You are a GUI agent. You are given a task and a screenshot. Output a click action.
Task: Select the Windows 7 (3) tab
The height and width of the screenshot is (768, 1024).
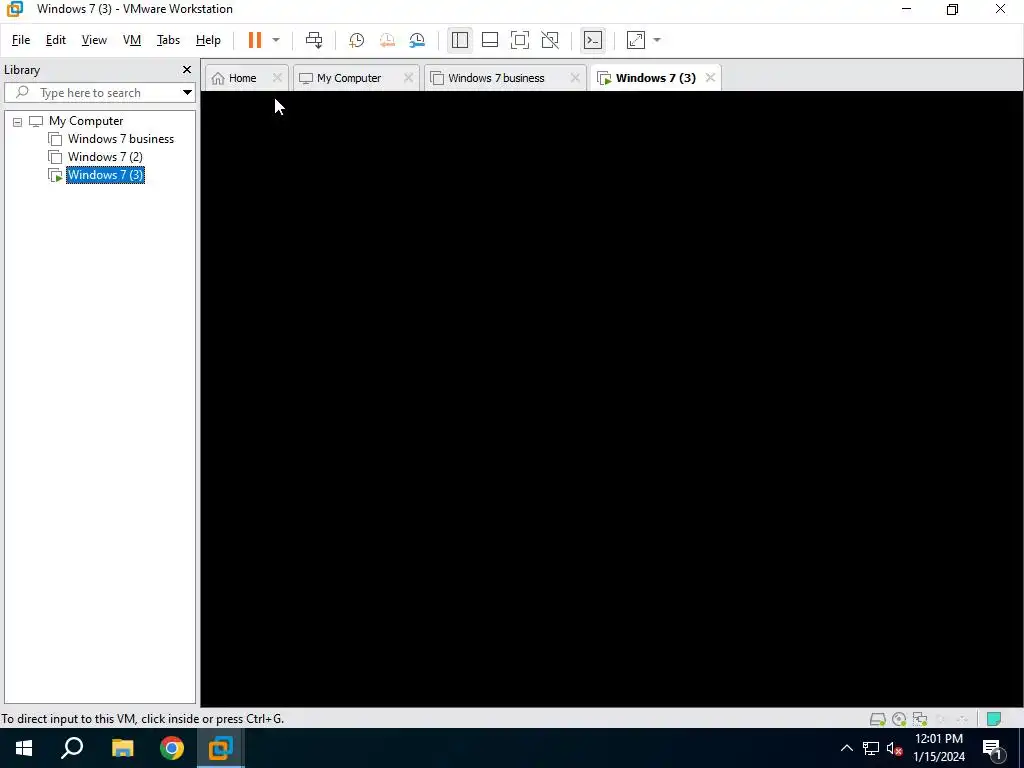pyautogui.click(x=656, y=78)
